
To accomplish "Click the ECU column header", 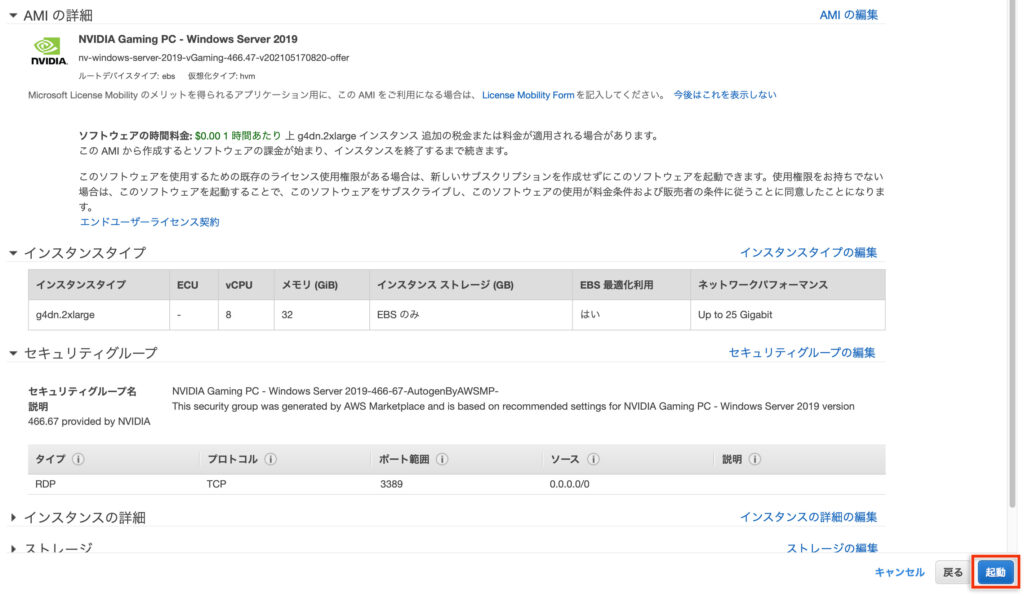I will pyautogui.click(x=194, y=285).
